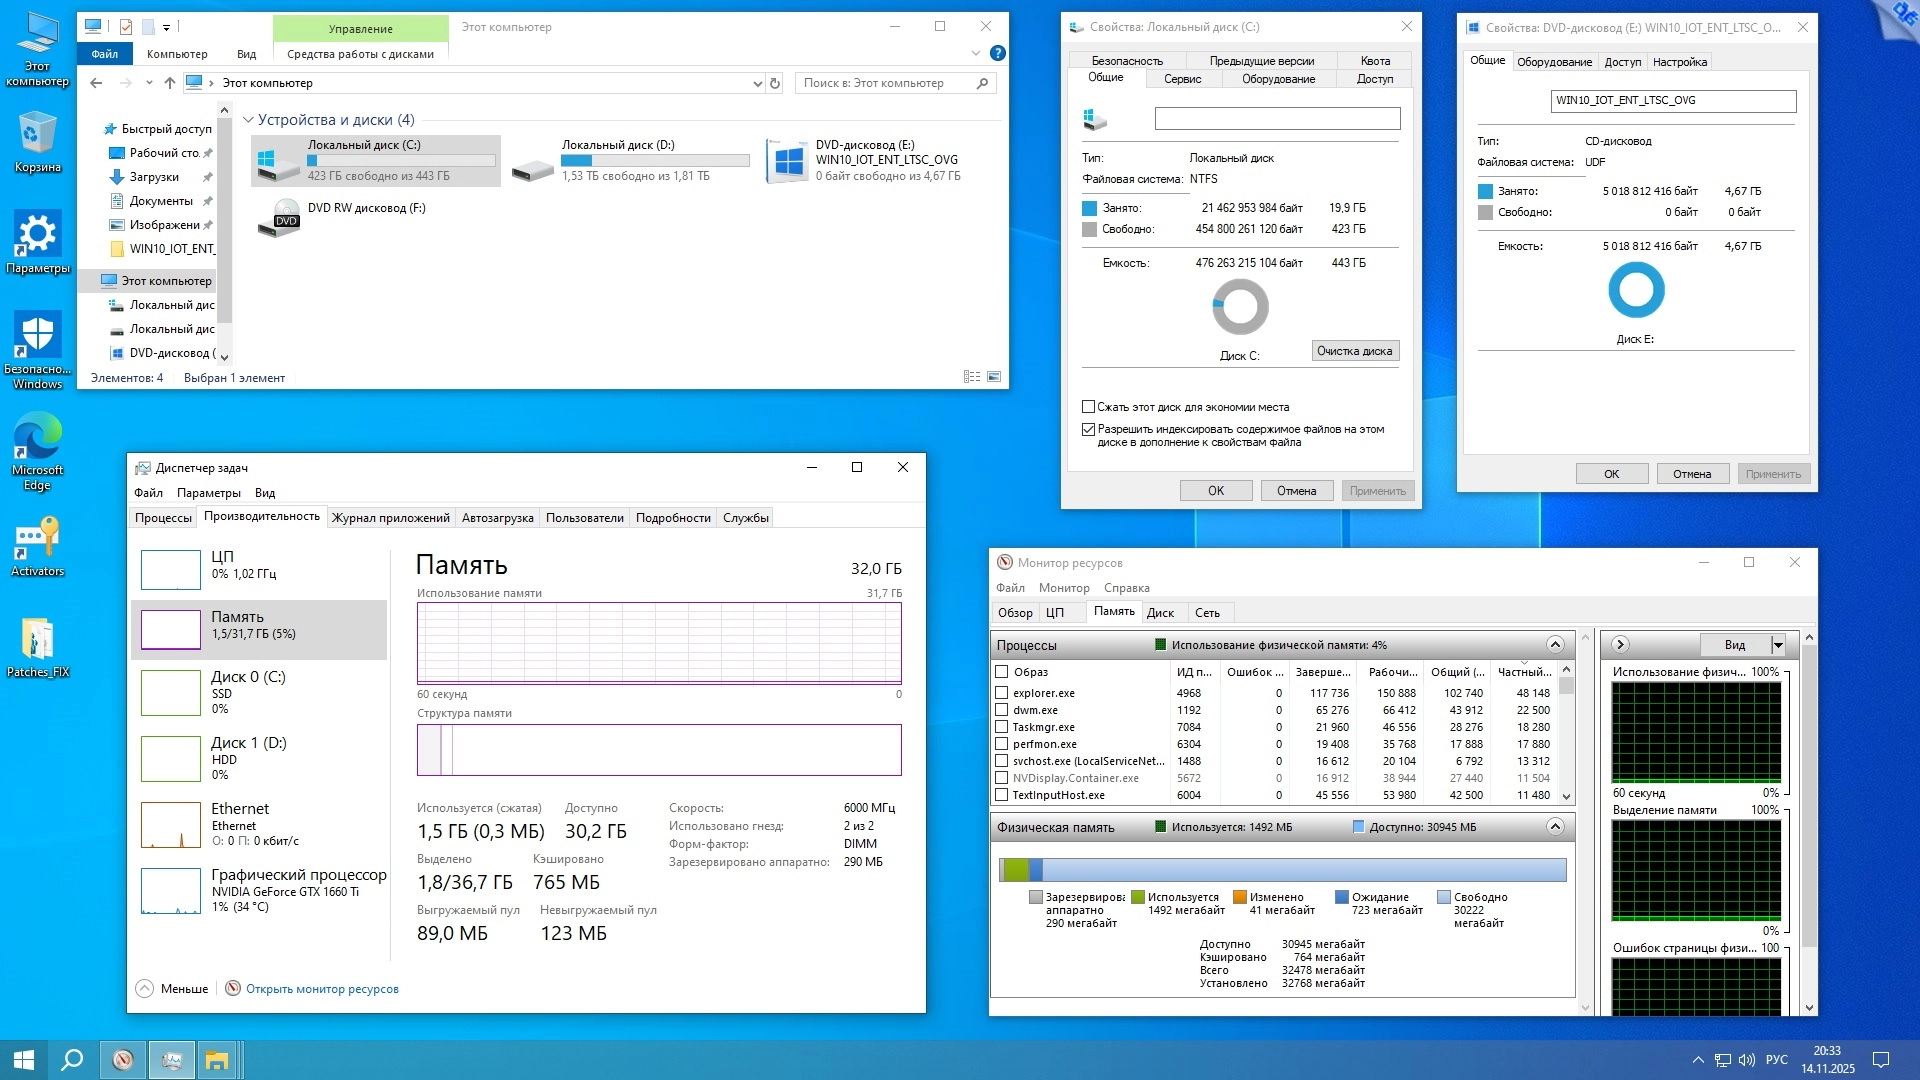This screenshot has width=1920, height=1080.
Task: Click the Explorer refresh button
Action: (774, 83)
